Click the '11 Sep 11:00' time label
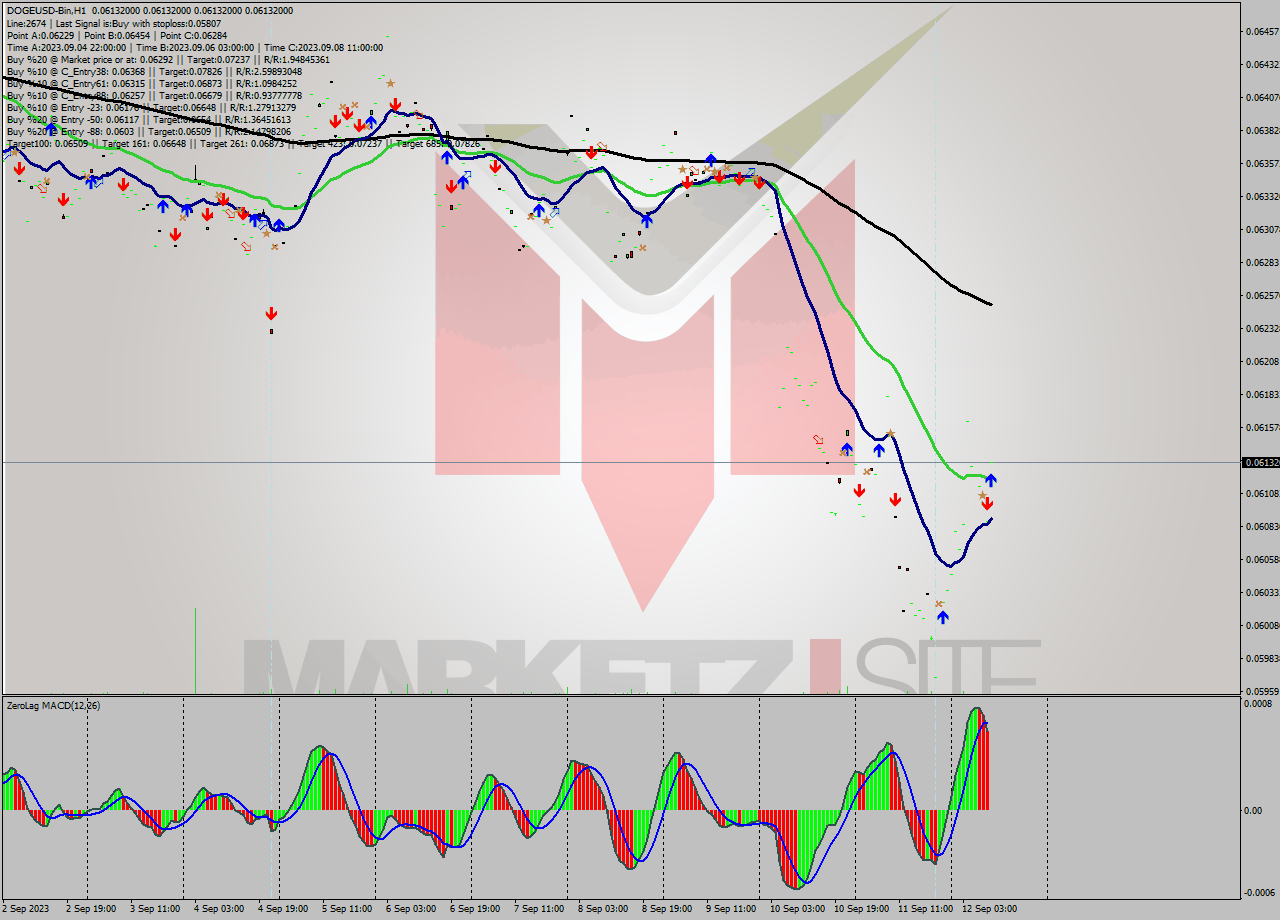 (x=925, y=908)
